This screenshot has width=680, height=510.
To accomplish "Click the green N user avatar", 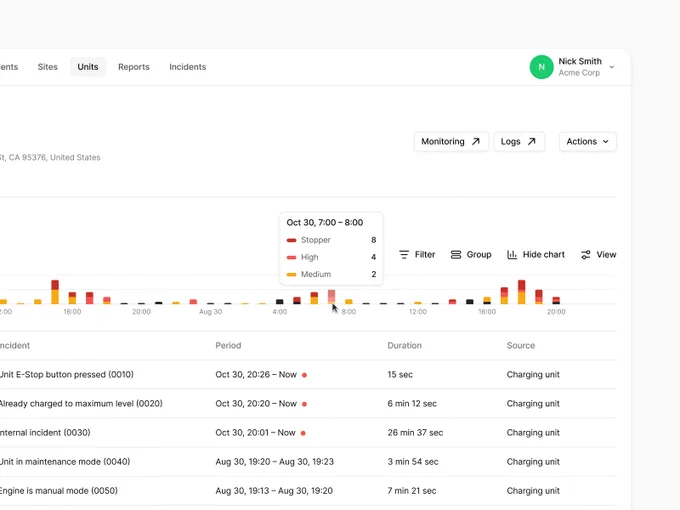I will tap(541, 67).
